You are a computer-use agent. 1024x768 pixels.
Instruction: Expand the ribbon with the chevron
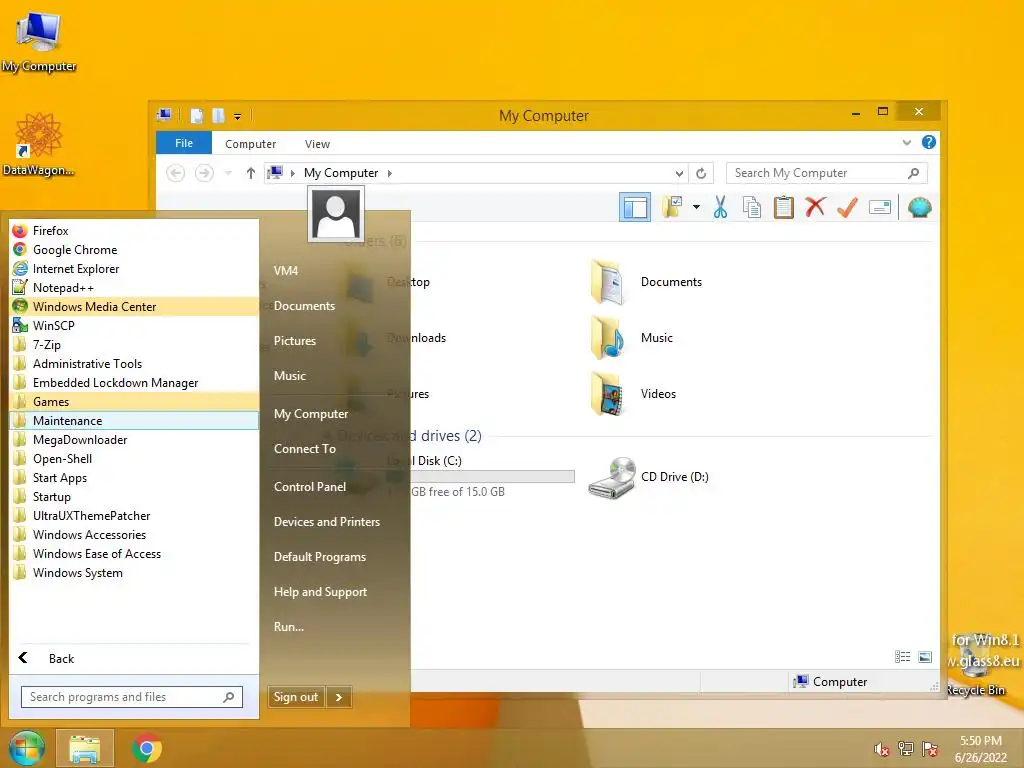point(906,142)
